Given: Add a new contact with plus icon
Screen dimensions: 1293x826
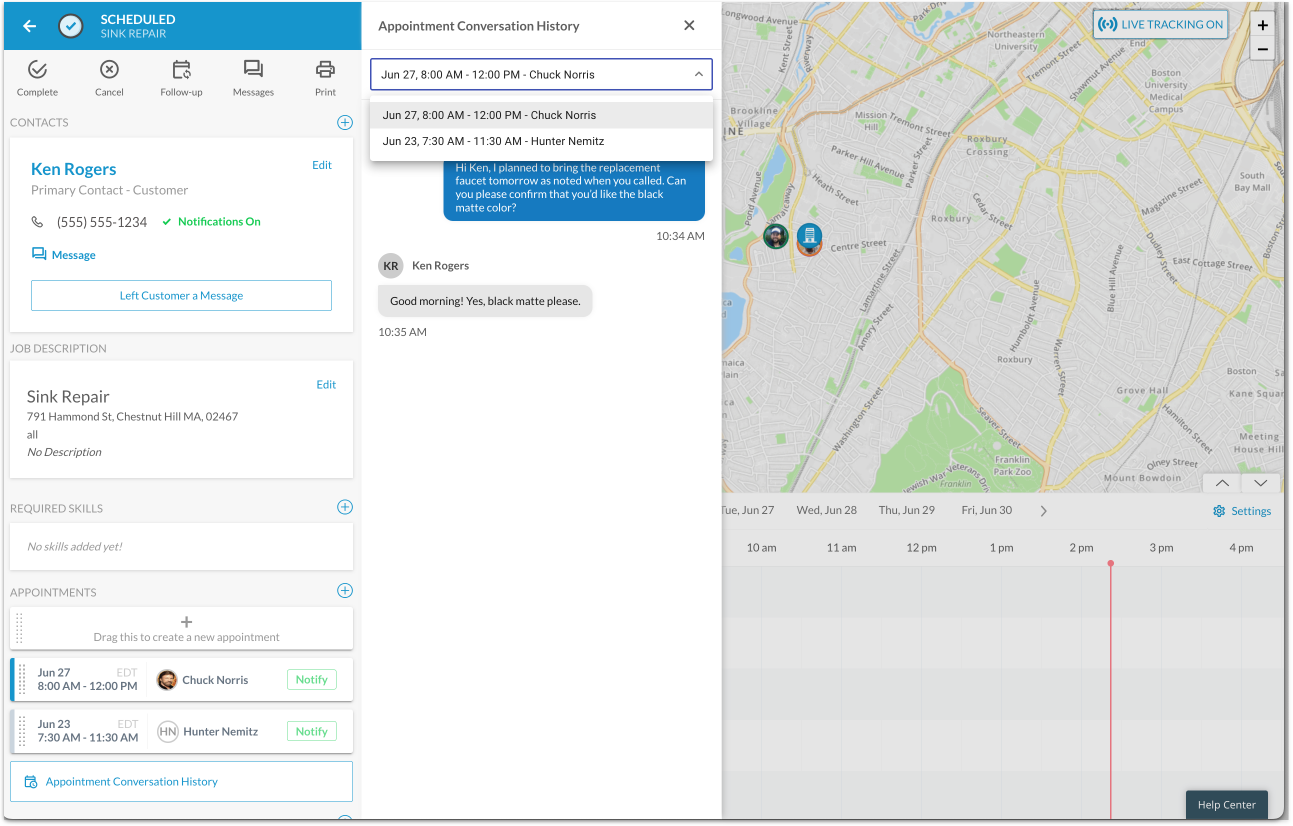Looking at the screenshot, I should [x=345, y=123].
